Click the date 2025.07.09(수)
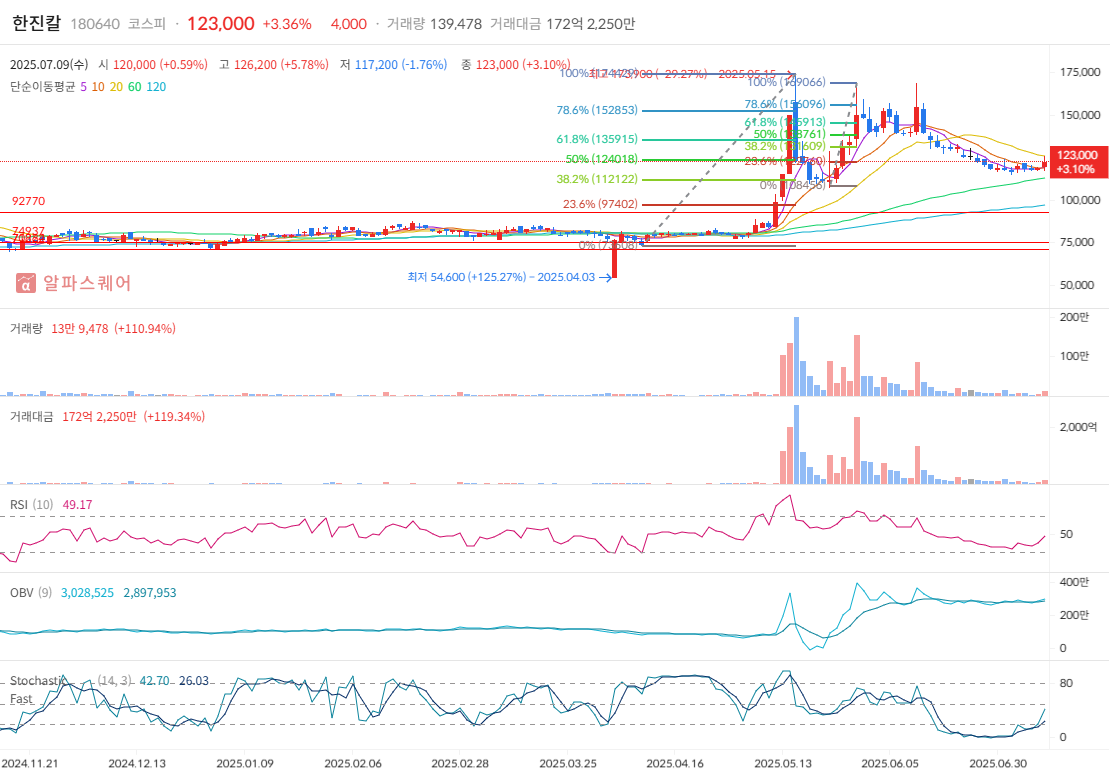Viewport: 1110px width, 778px height. 49,64
